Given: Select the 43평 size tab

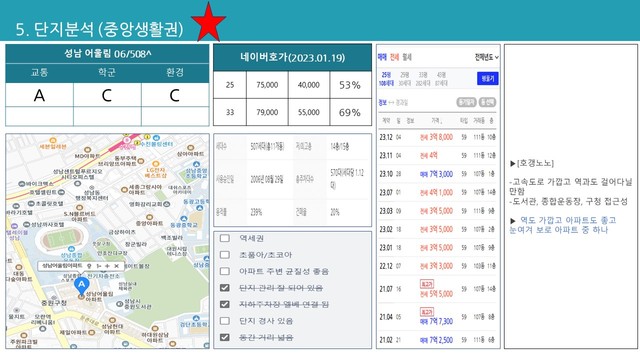Looking at the screenshot, I should (x=441, y=79).
